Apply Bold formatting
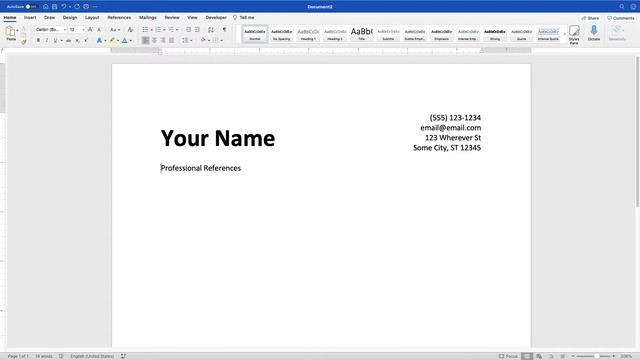The image size is (640, 360). click(38, 40)
